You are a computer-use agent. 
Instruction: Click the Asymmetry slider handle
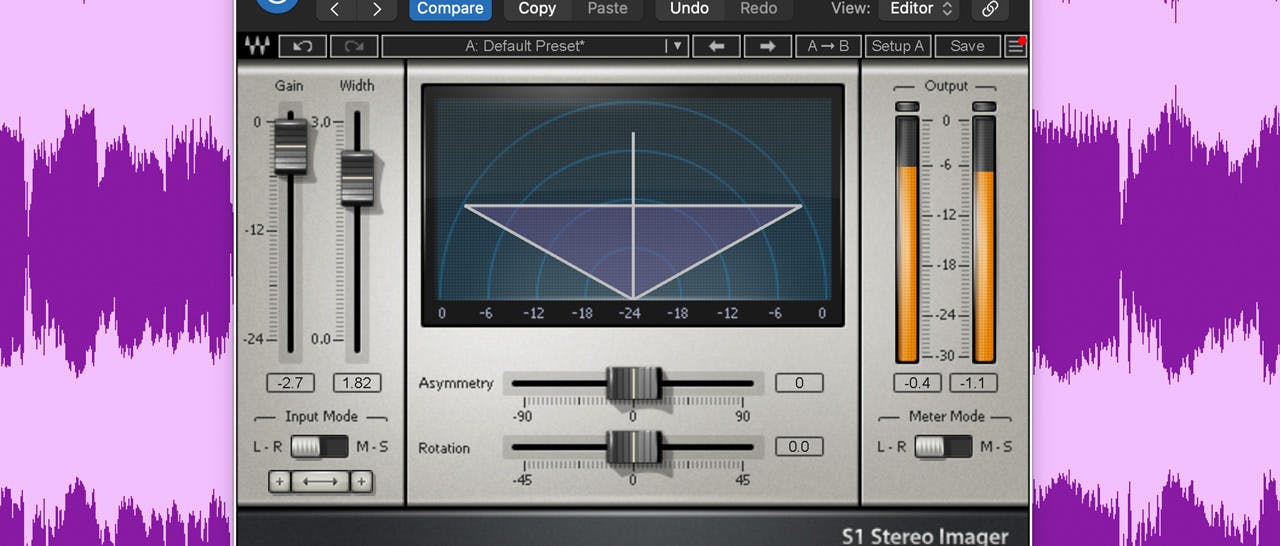click(634, 383)
